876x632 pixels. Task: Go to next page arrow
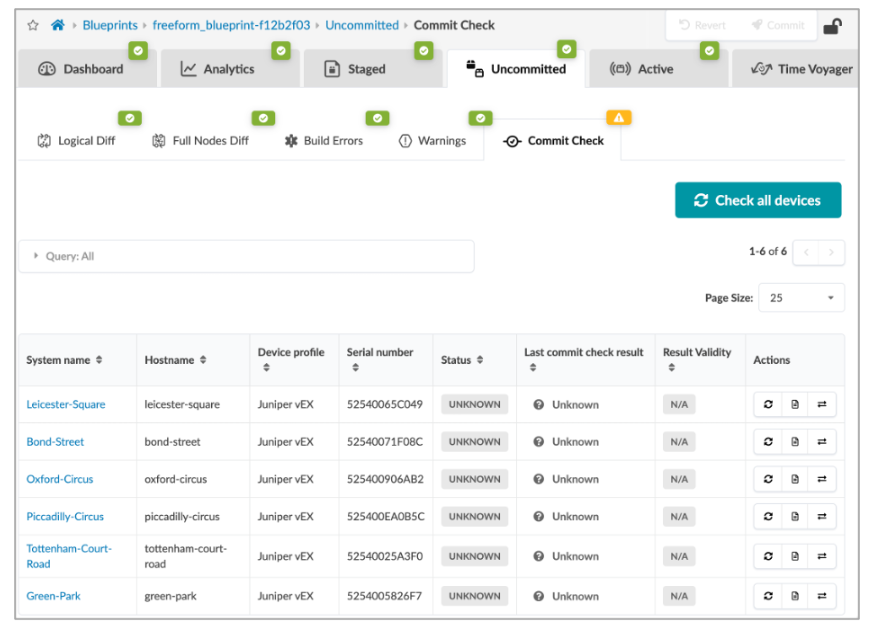click(831, 252)
